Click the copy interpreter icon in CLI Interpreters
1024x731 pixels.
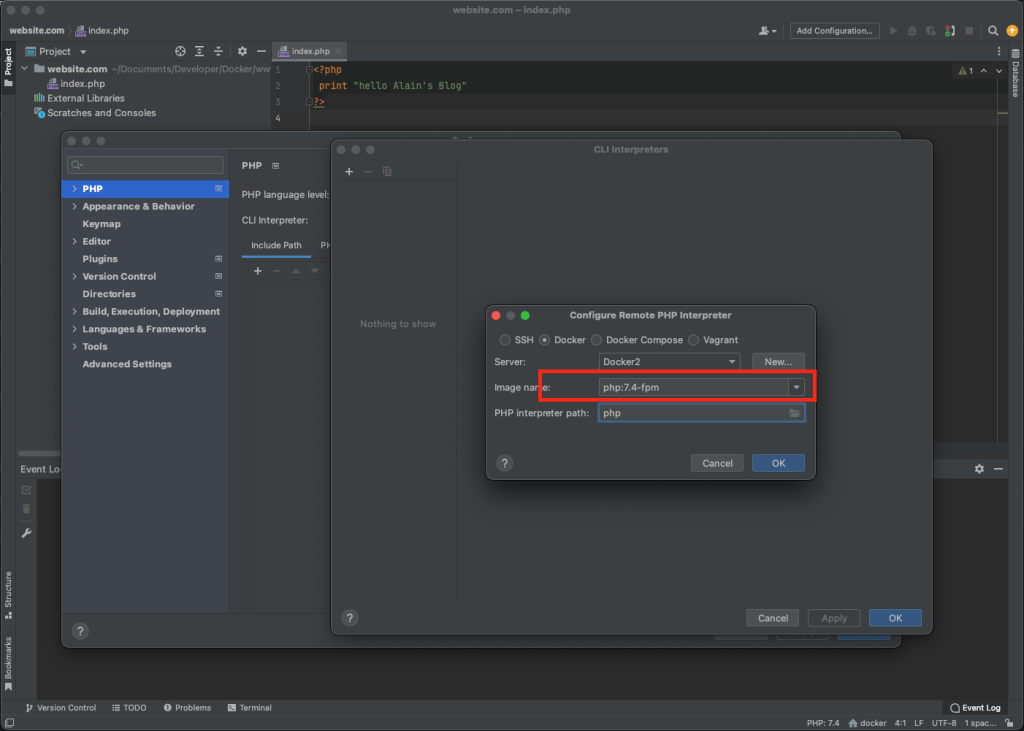pyautogui.click(x=387, y=171)
